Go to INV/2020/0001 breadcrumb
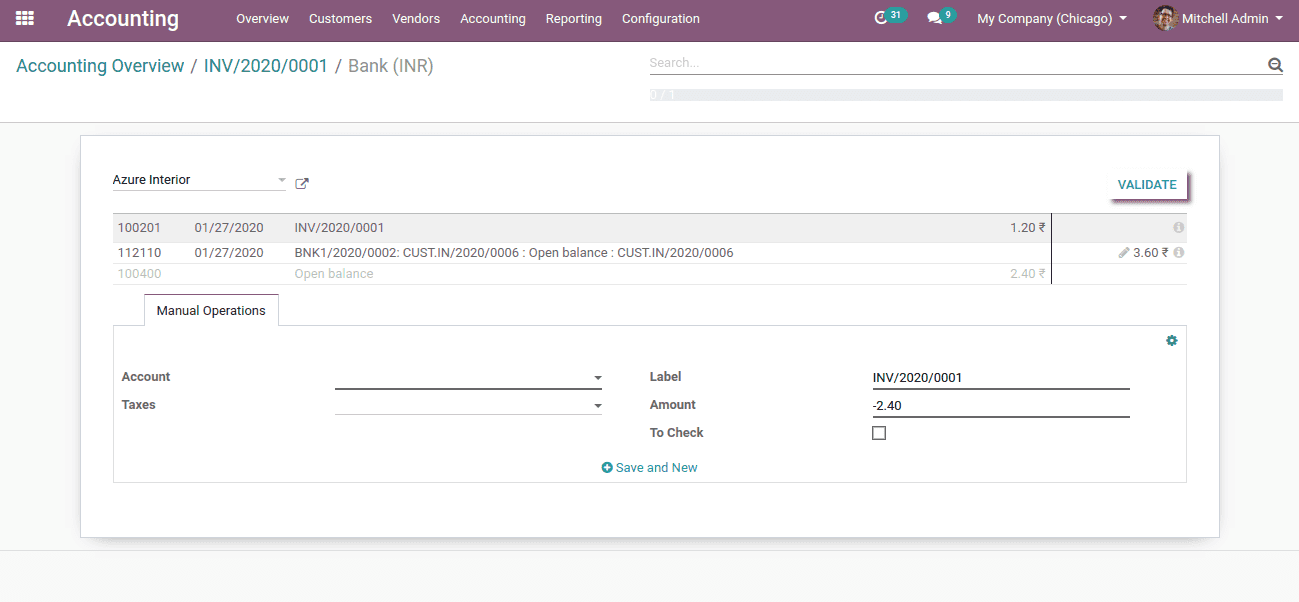Viewport: 1299px width, 602px height. [266, 66]
